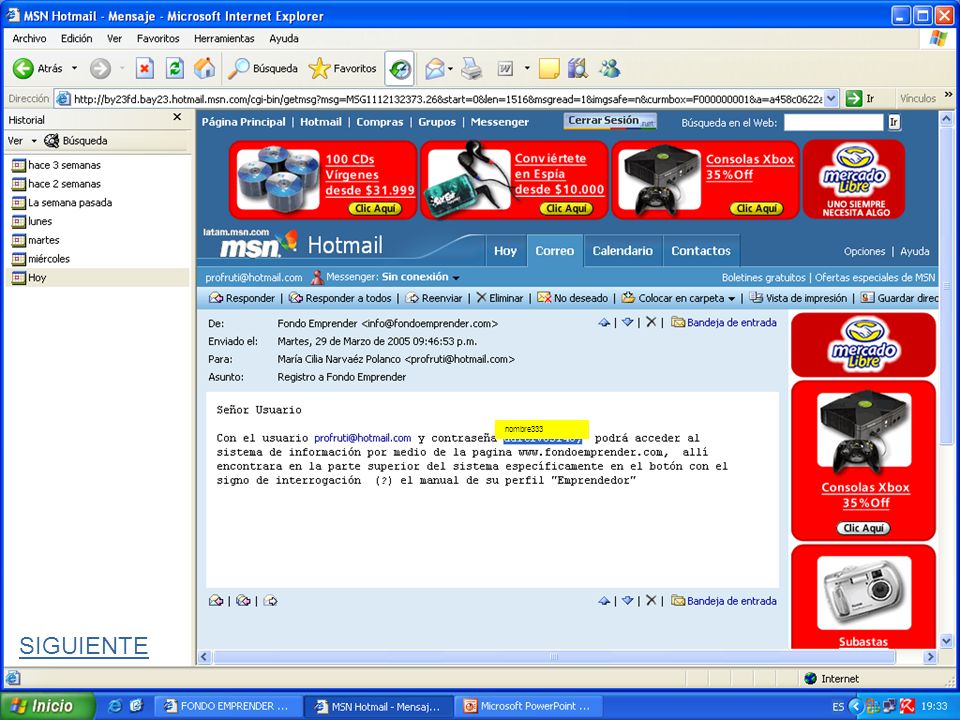Image resolution: width=960 pixels, height=720 pixels.
Task: Open the Herramientas menu
Action: tap(224, 39)
